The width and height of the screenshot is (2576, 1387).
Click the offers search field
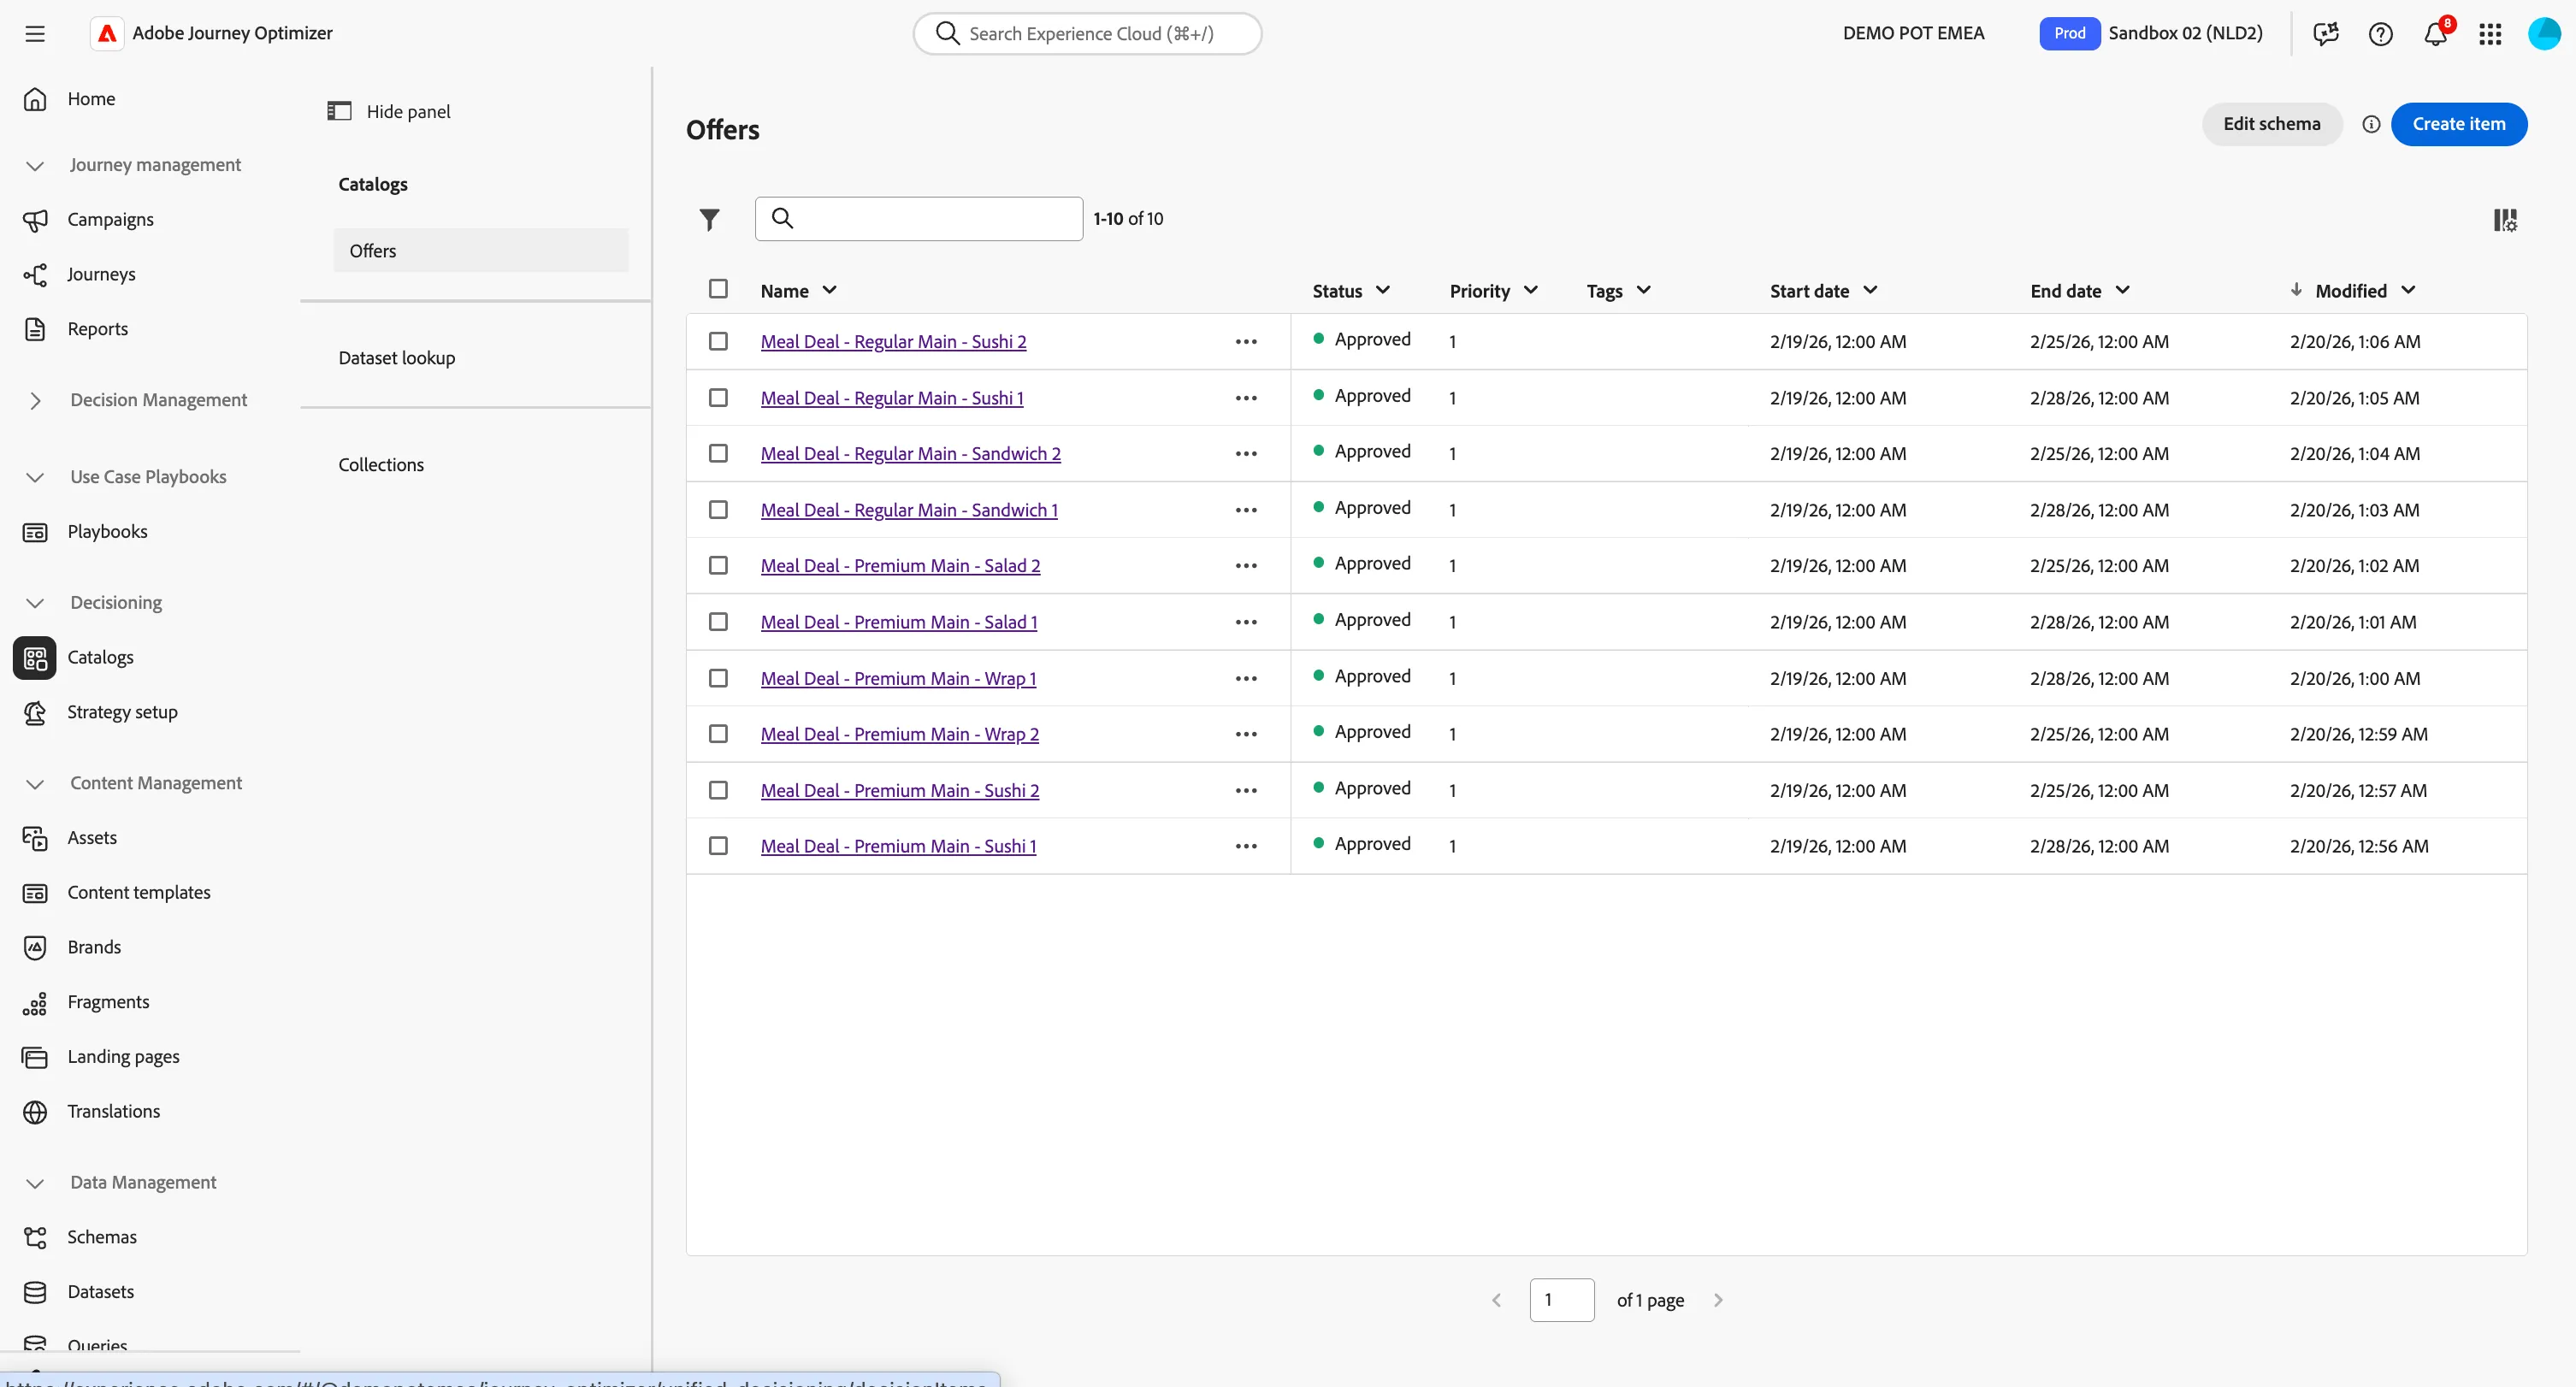[918, 219]
